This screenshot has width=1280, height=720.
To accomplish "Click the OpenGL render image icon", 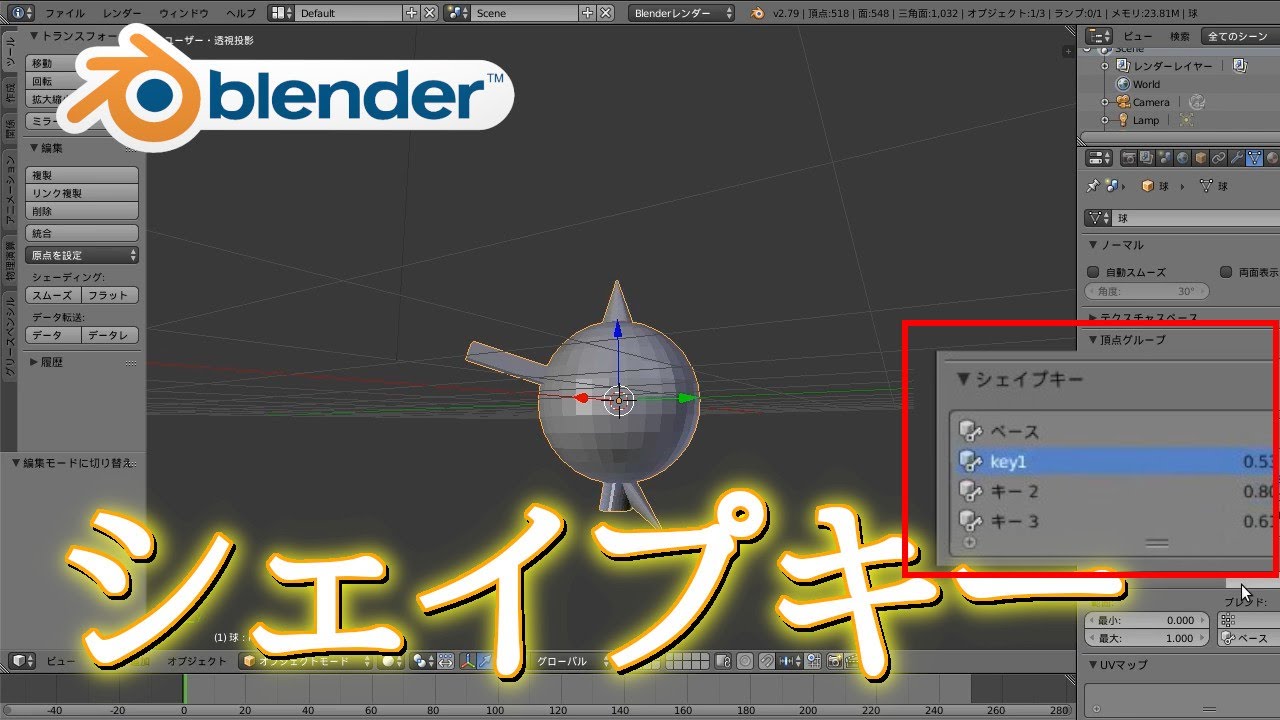I will pyautogui.click(x=833, y=661).
